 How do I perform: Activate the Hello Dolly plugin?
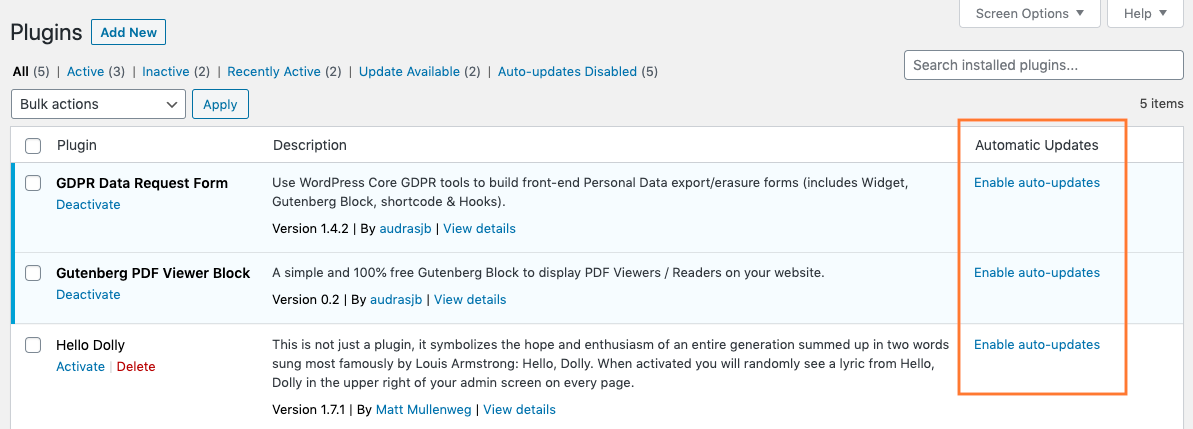(80, 367)
